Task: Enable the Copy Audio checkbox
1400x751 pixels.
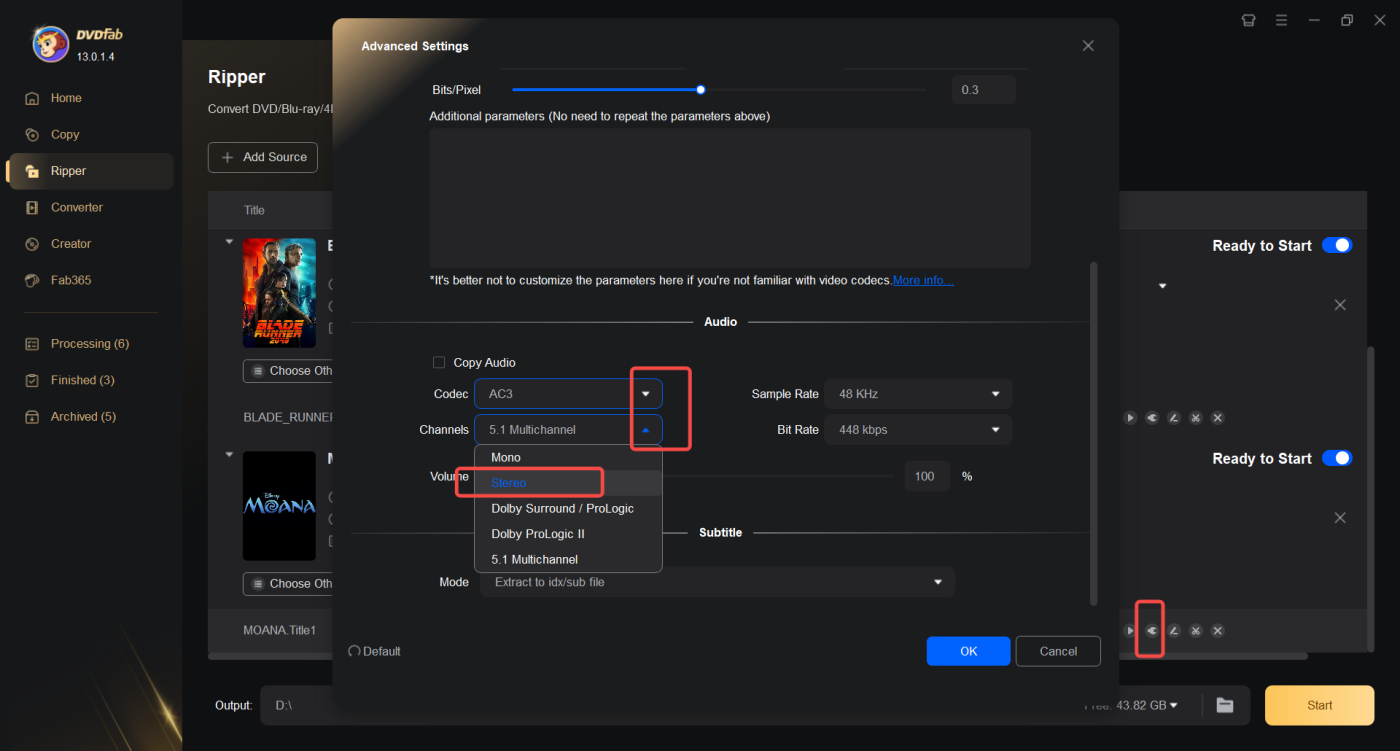Action: [438, 362]
